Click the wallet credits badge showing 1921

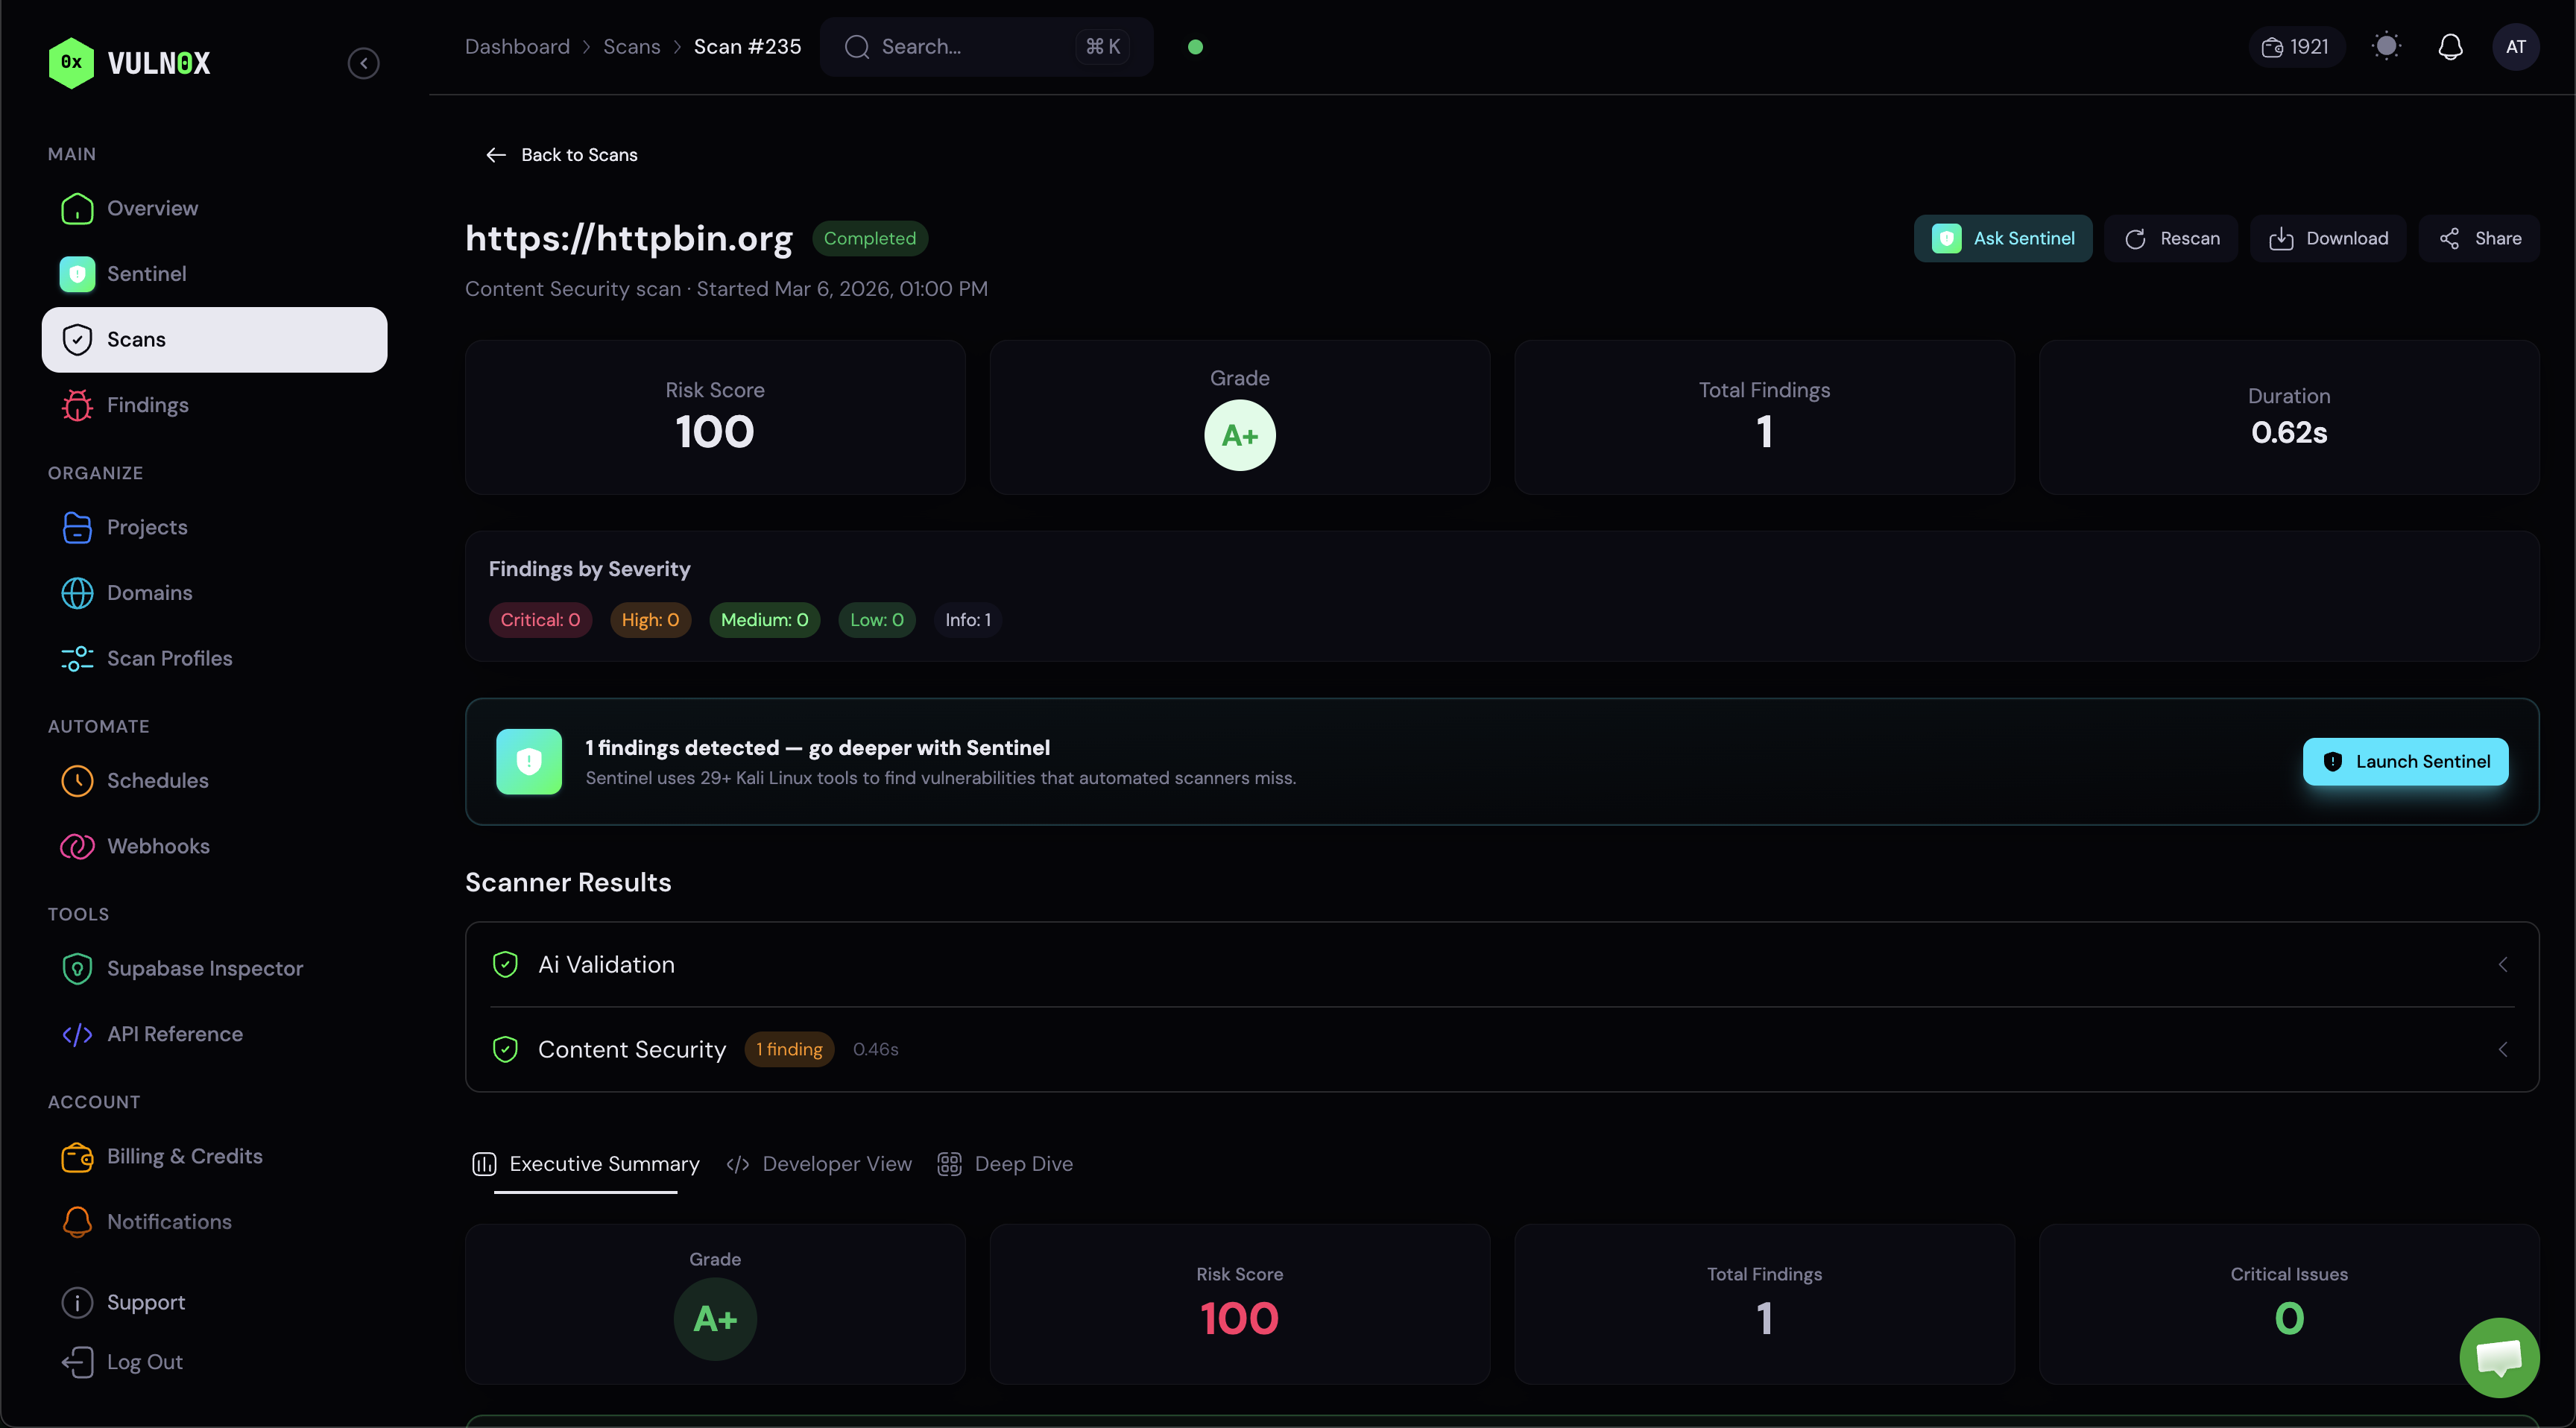tap(2295, 46)
